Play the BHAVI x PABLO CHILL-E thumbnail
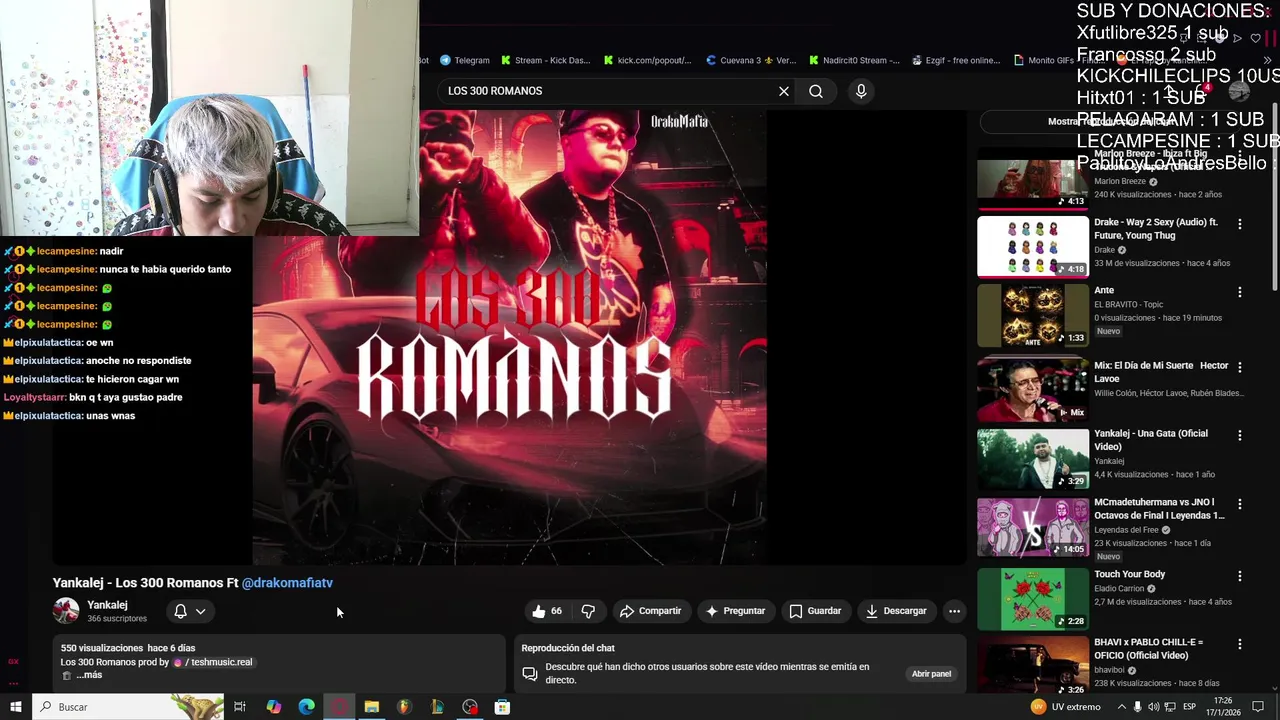This screenshot has width=1280, height=720. point(1032,667)
